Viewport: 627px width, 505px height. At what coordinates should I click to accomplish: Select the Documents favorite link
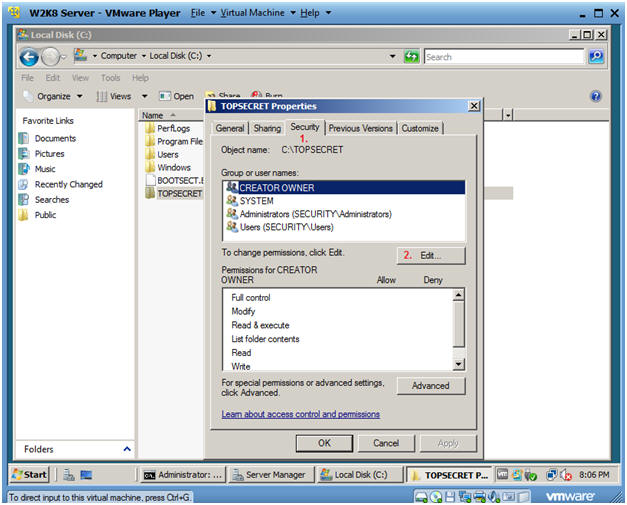point(55,138)
